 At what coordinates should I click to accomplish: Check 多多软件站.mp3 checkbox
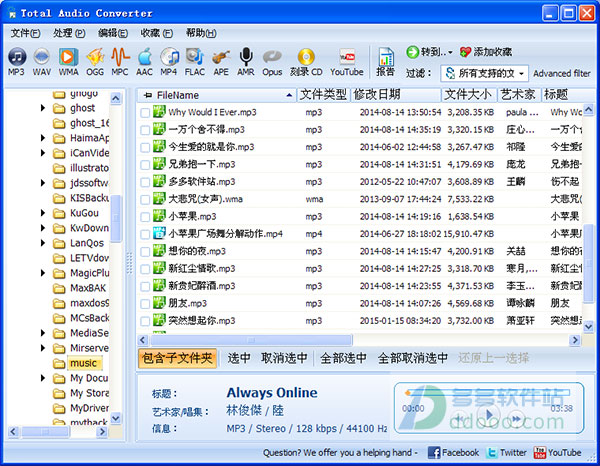pos(145,182)
